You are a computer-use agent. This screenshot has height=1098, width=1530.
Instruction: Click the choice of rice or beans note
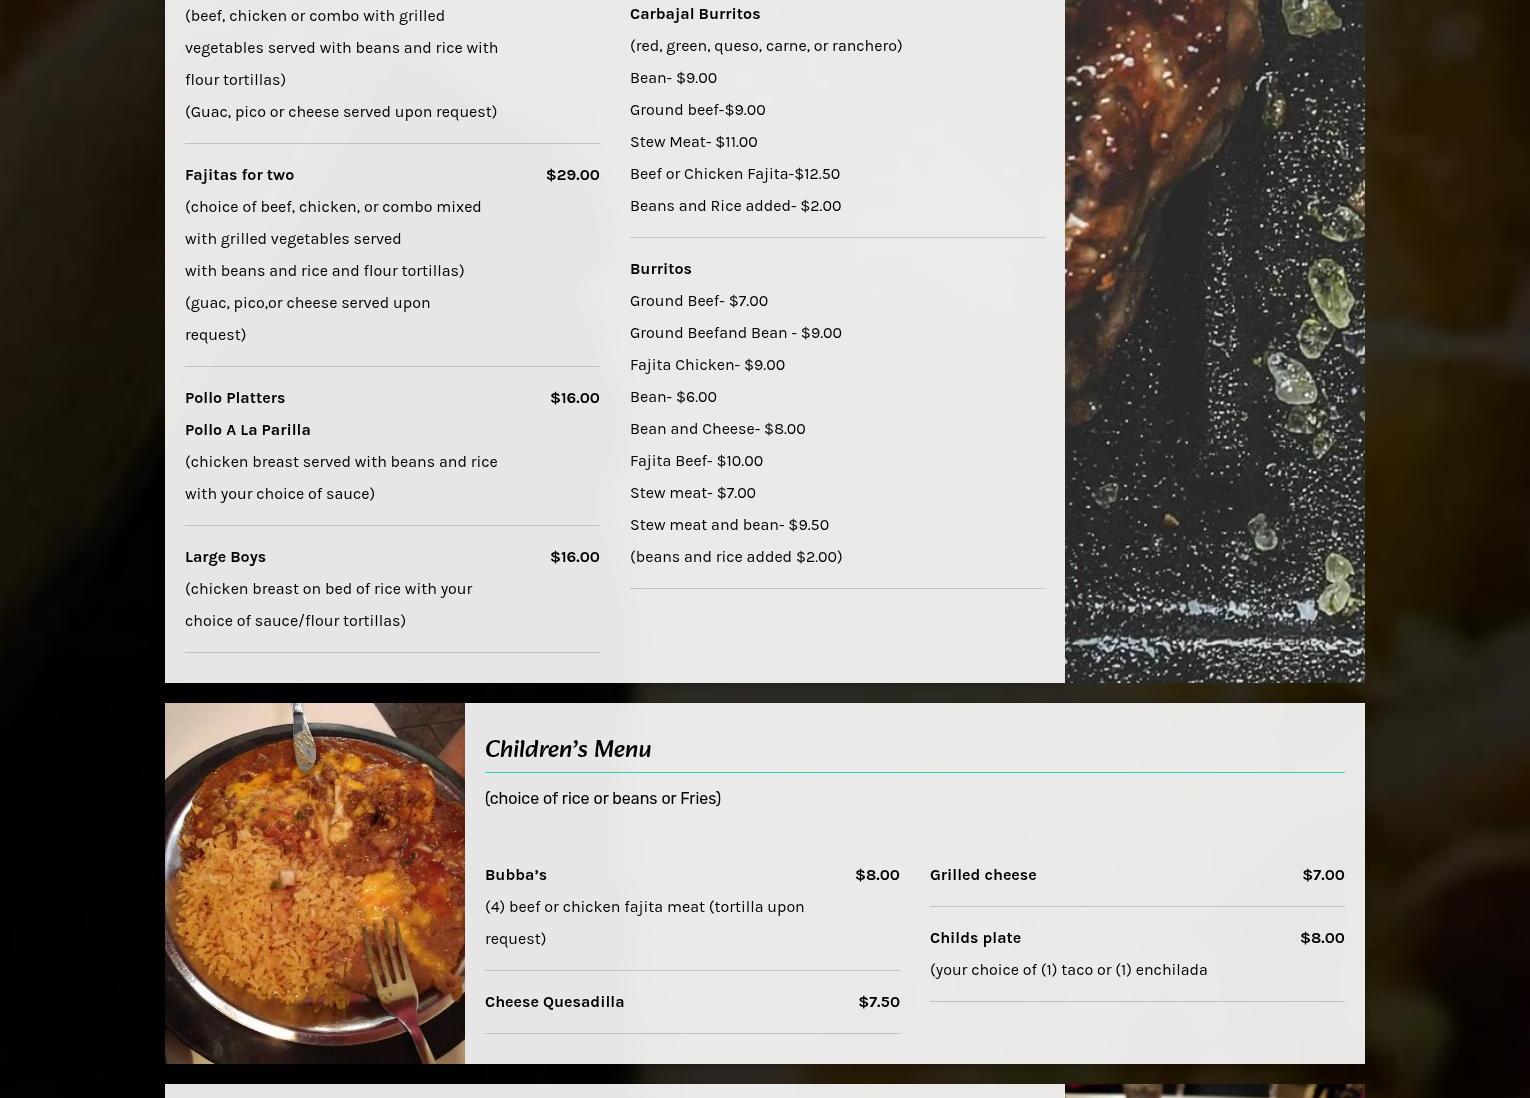point(603,798)
